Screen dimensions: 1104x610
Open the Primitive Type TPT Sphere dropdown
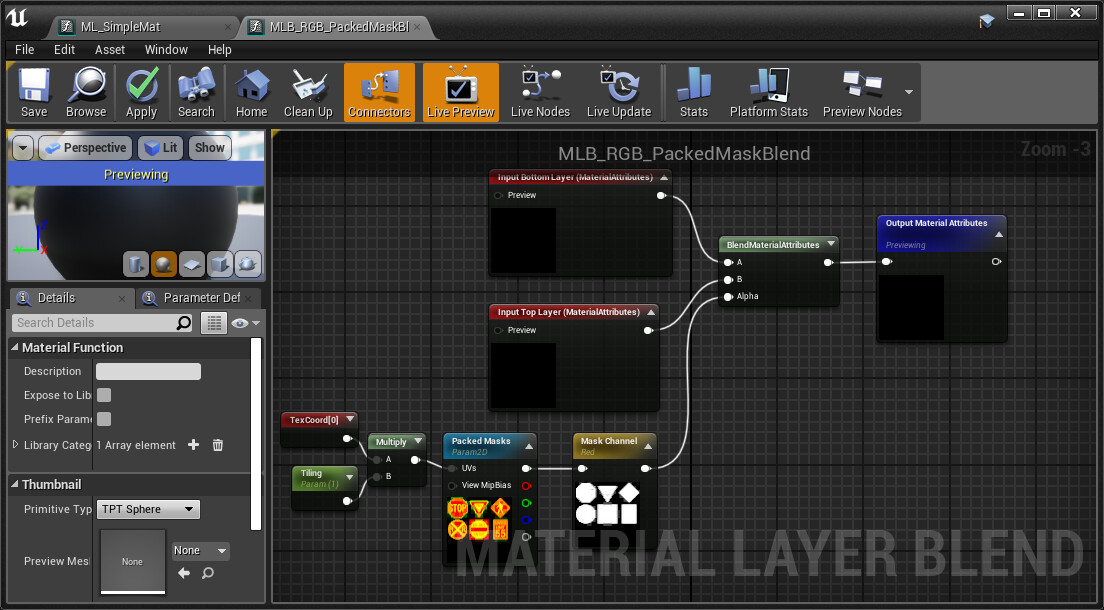(148, 509)
